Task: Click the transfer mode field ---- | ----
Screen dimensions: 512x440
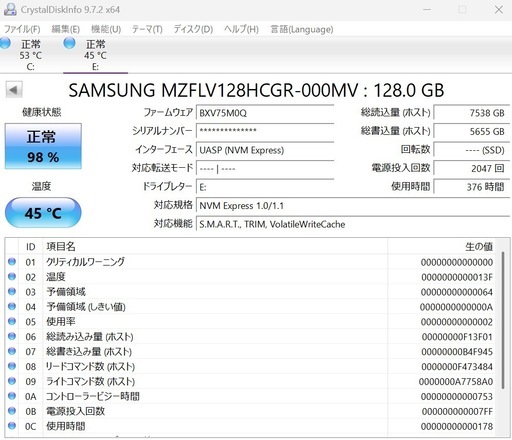Action: click(x=265, y=169)
